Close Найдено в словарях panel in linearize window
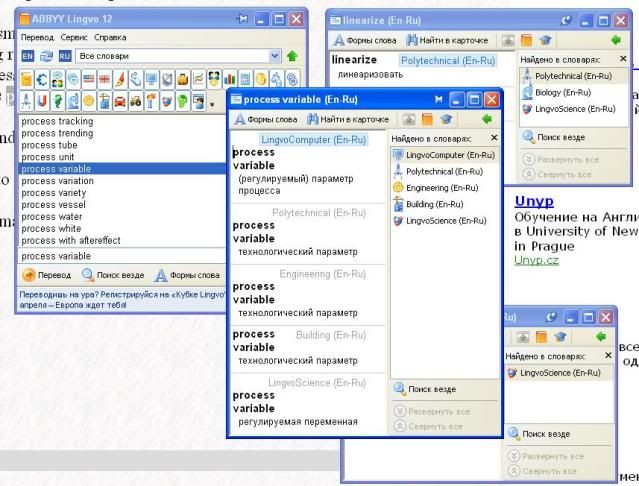Screen dimensions: 639x486 pyautogui.click(x=623, y=59)
